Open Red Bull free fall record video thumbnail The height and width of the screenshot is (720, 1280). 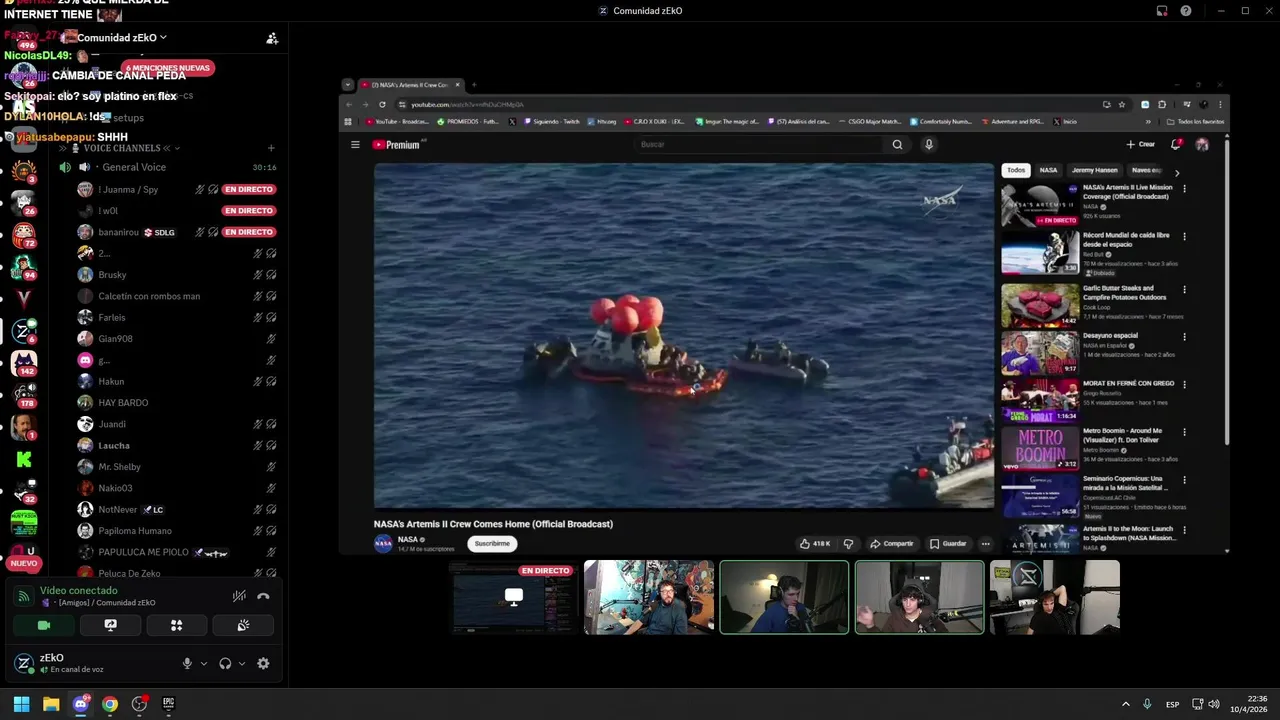point(1040,252)
